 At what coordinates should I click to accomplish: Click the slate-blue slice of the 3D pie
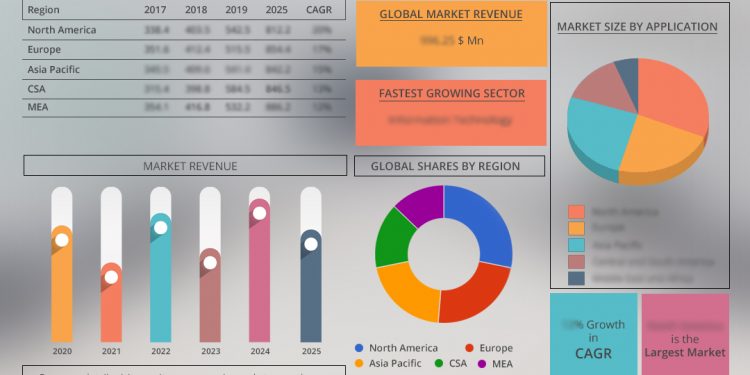pos(628,81)
